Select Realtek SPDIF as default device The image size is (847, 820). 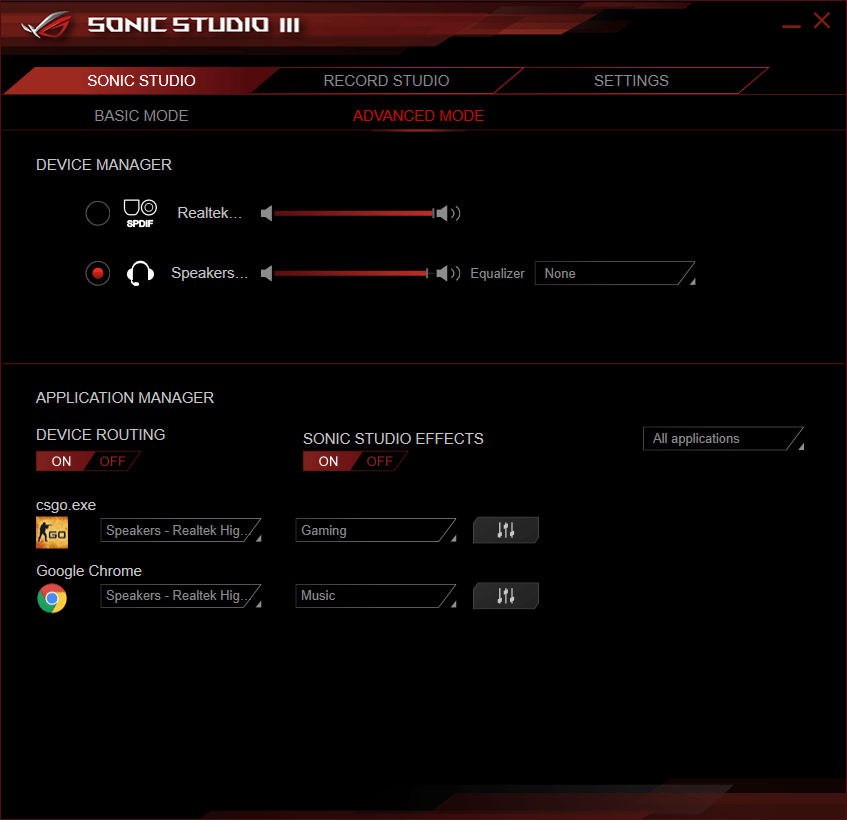pos(98,213)
